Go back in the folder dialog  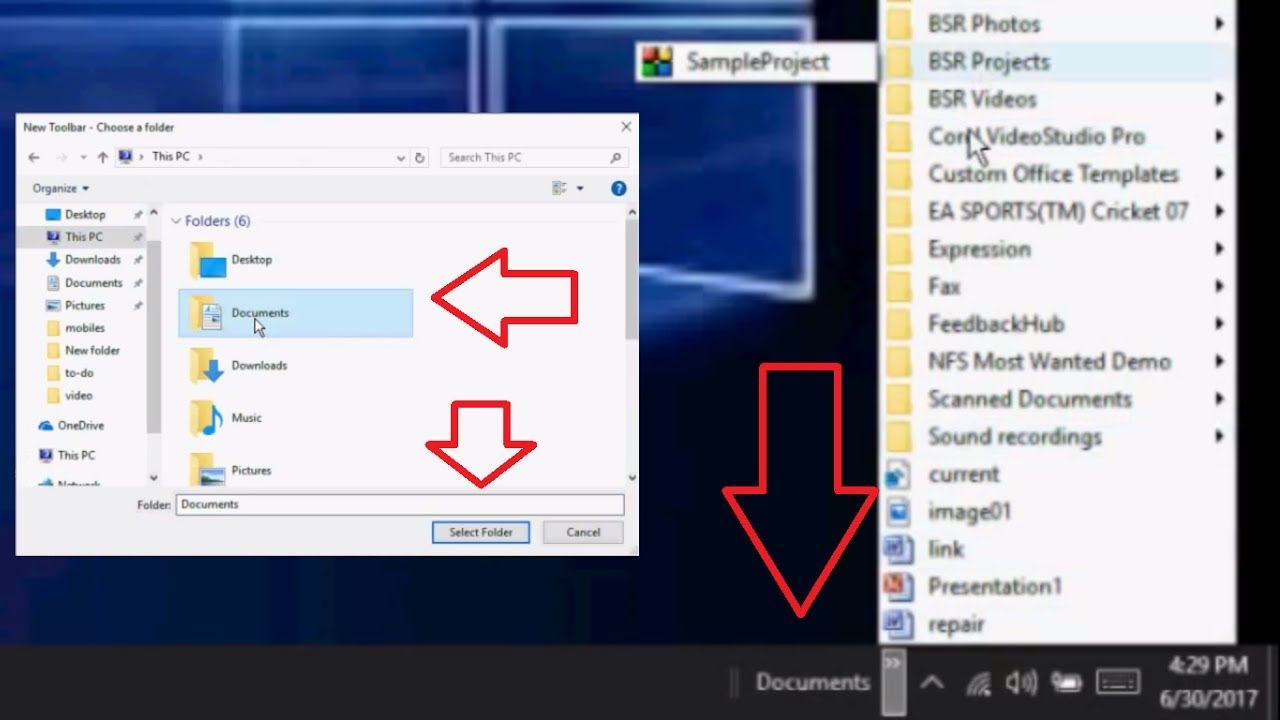pos(34,157)
